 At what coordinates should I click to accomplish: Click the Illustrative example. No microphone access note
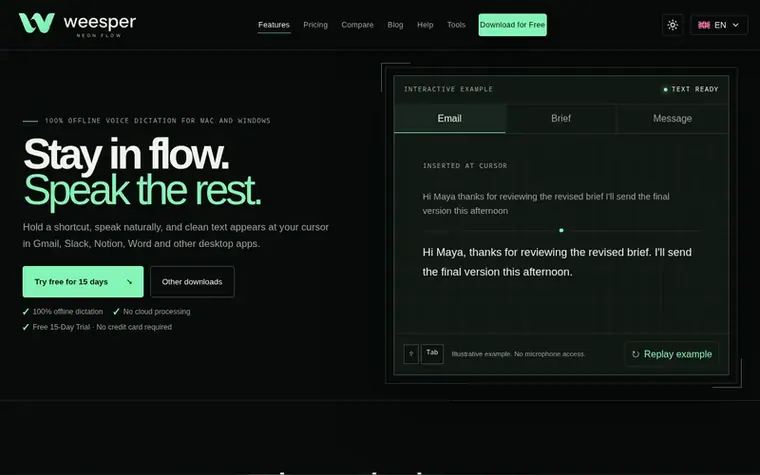coord(518,354)
